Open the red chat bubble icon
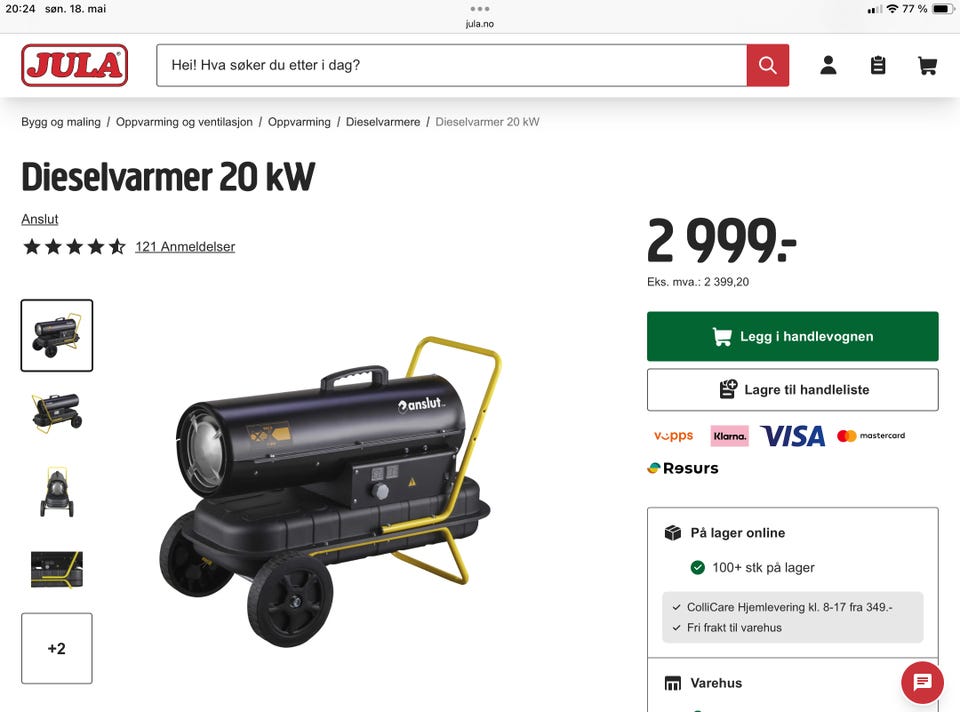Screen dimensions: 960x712 click(x=922, y=682)
